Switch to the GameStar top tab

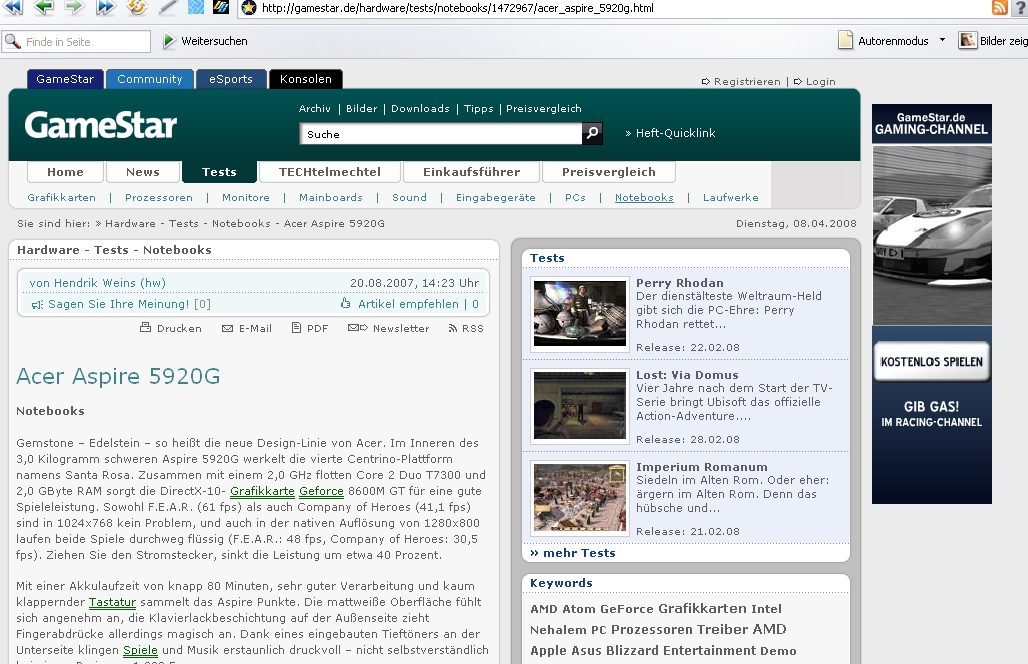coord(65,79)
